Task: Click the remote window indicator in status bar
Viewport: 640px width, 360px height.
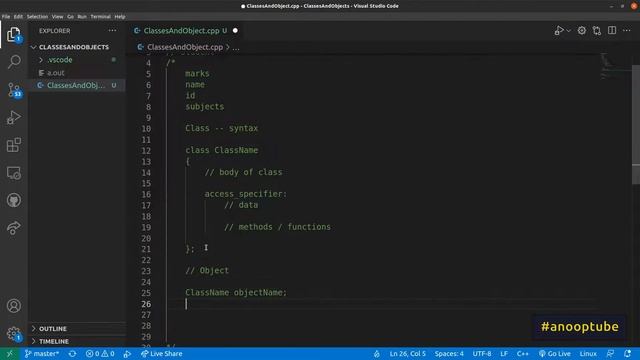Action: point(10,354)
